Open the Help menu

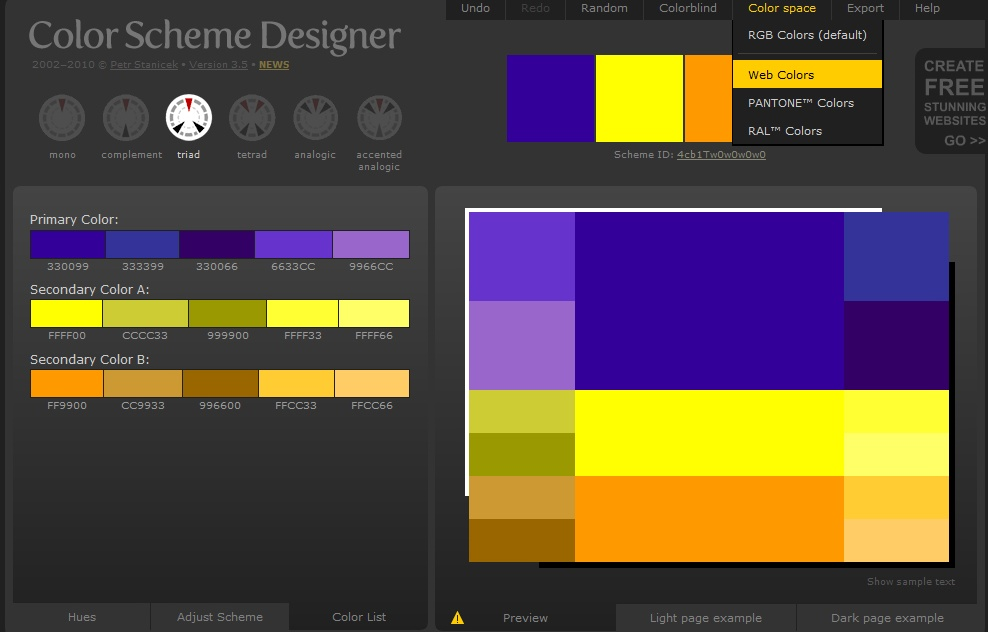tap(927, 9)
